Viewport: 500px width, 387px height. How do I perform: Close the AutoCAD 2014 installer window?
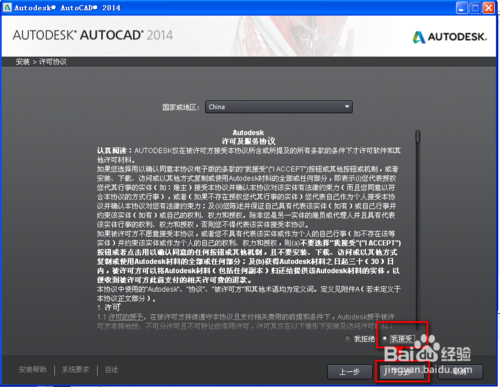coord(489,8)
